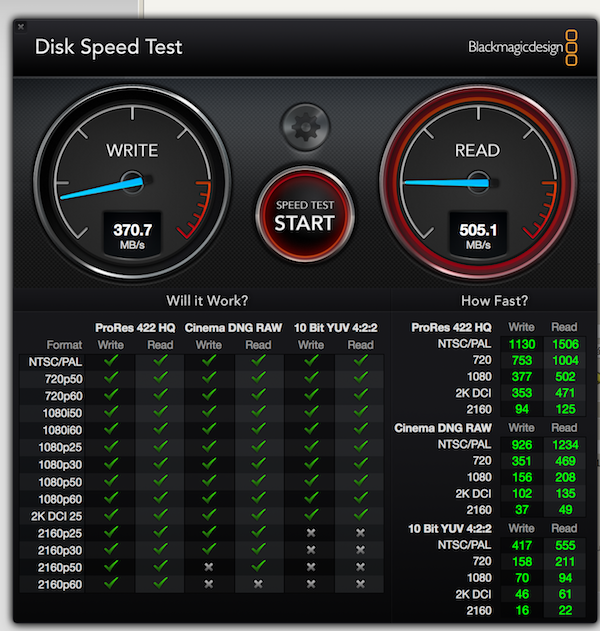Click 2160p30 10 Bit YUV read cross mark

click(360, 549)
